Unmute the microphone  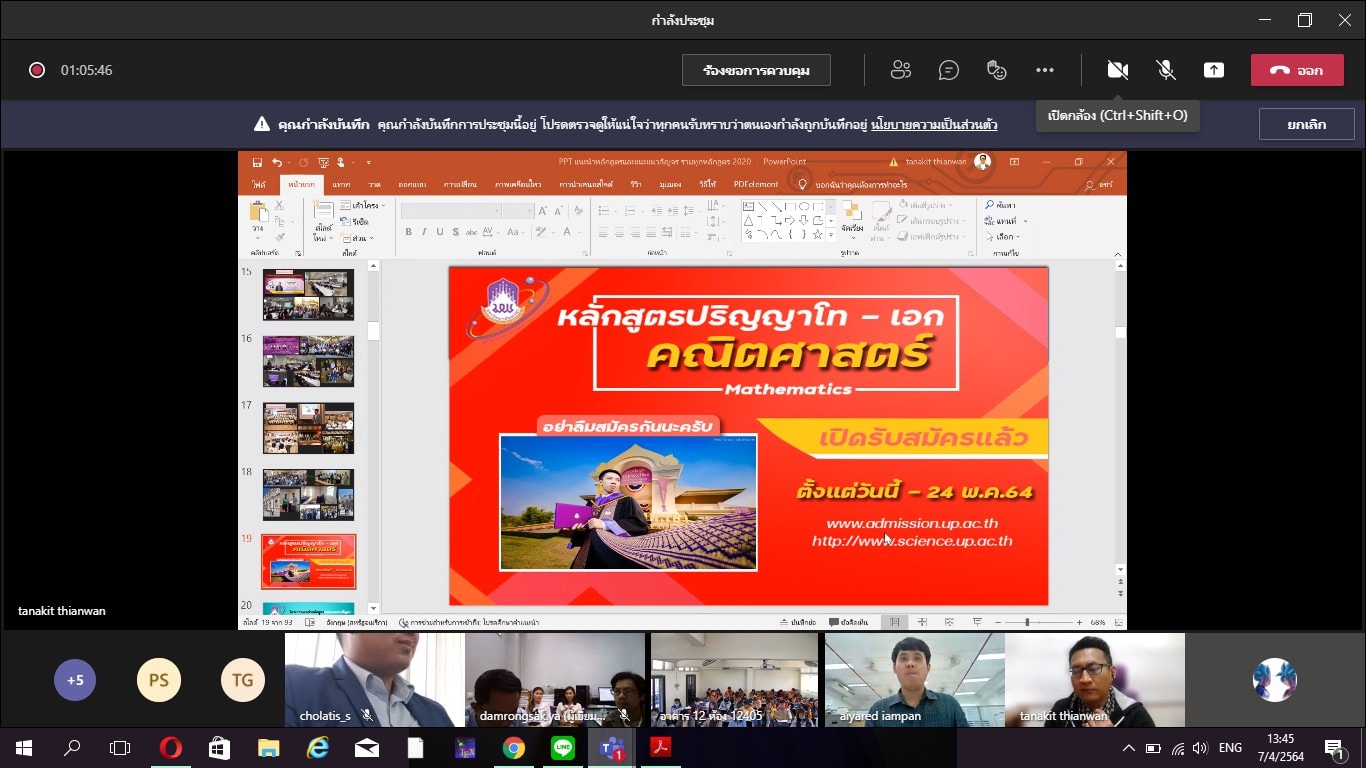(x=1165, y=70)
